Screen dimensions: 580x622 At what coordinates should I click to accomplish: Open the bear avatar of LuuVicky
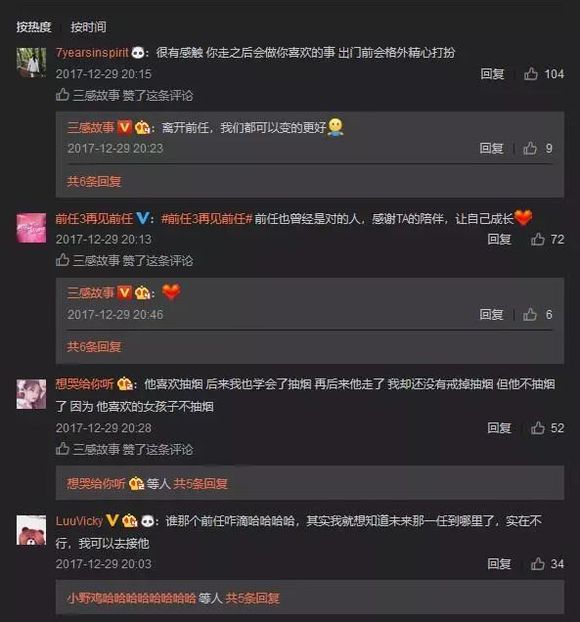point(31,530)
